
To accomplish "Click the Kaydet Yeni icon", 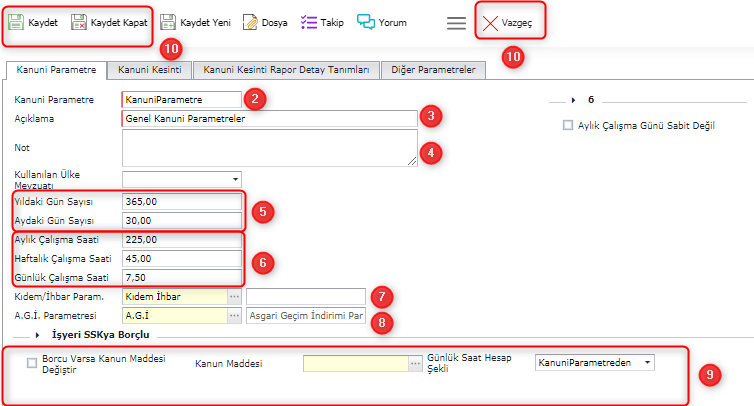I will pos(169,22).
